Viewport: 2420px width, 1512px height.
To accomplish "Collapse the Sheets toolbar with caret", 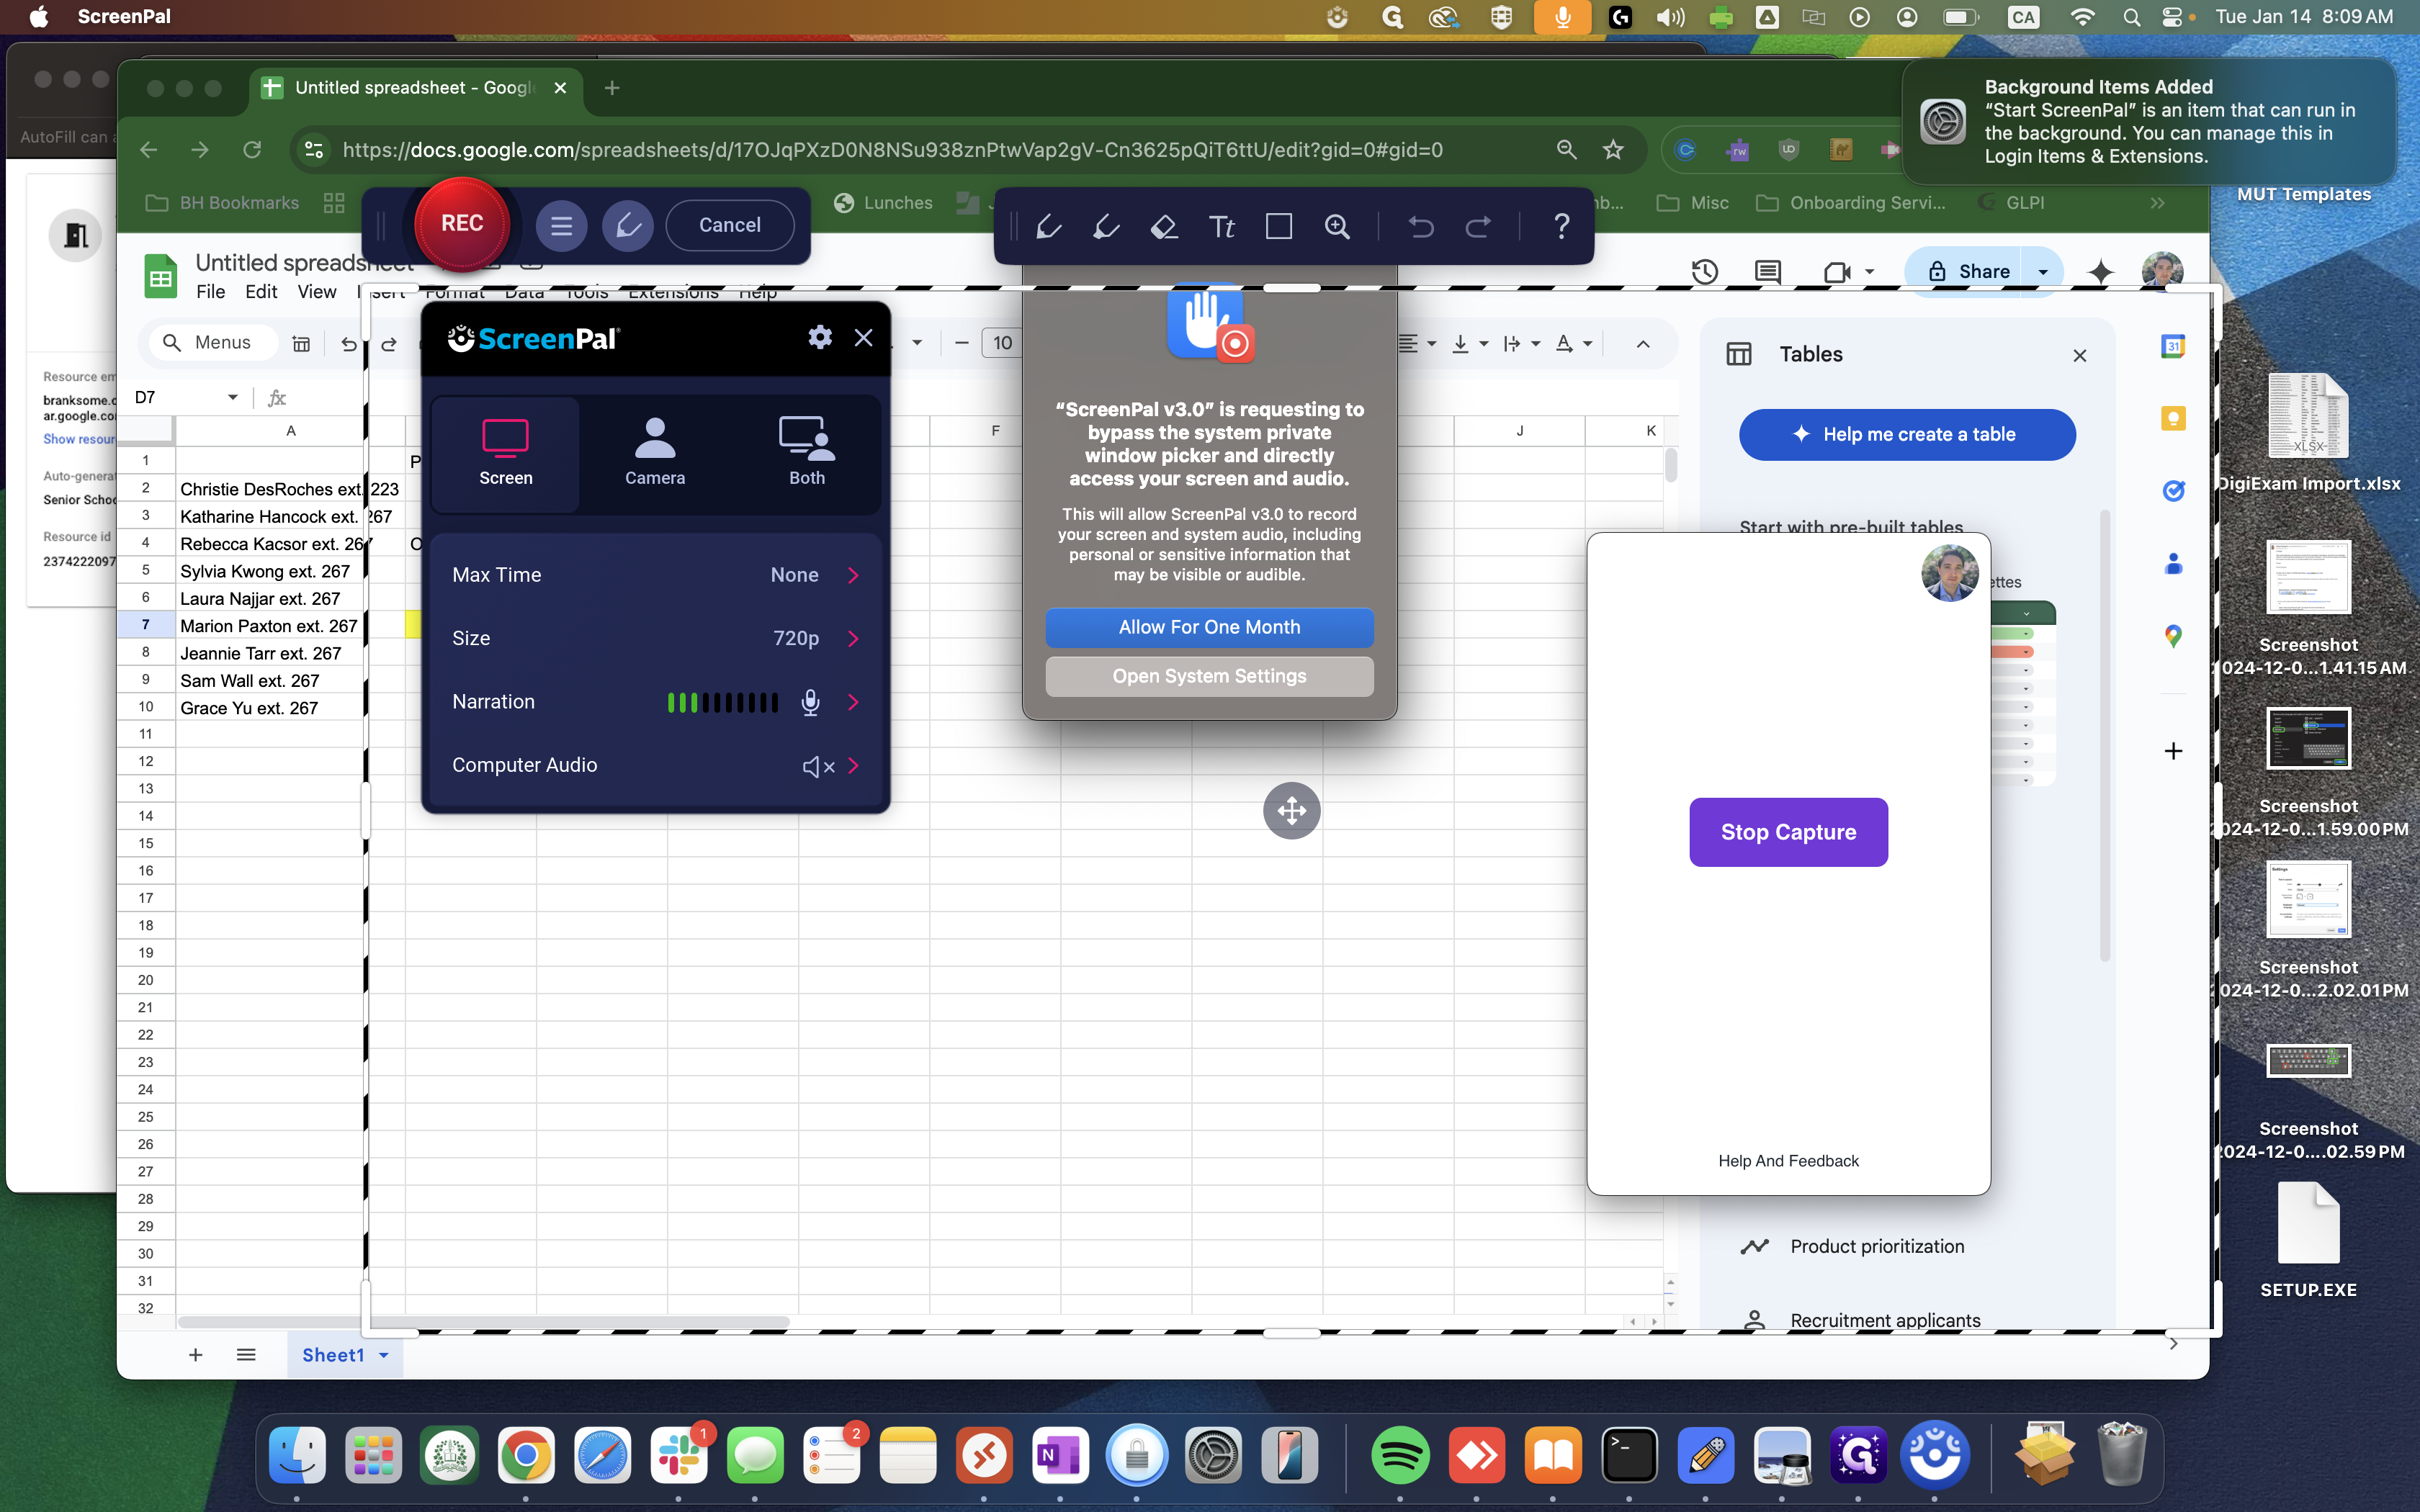I will pos(1643,344).
